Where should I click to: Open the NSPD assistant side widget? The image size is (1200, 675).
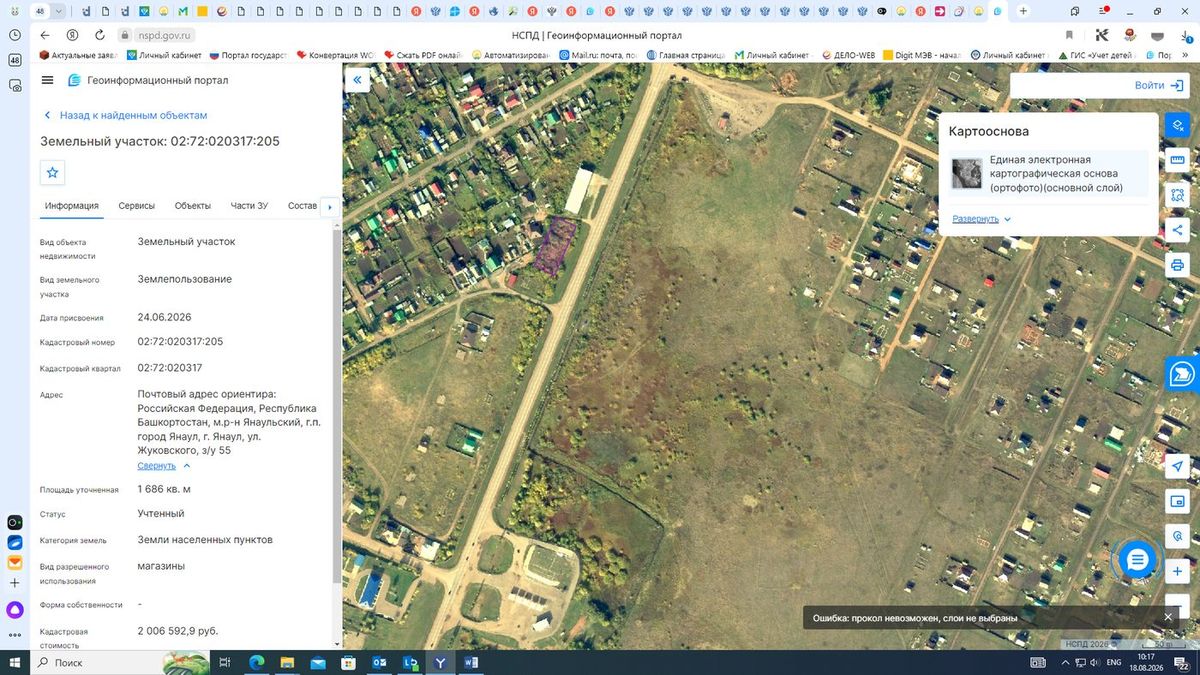(1182, 374)
